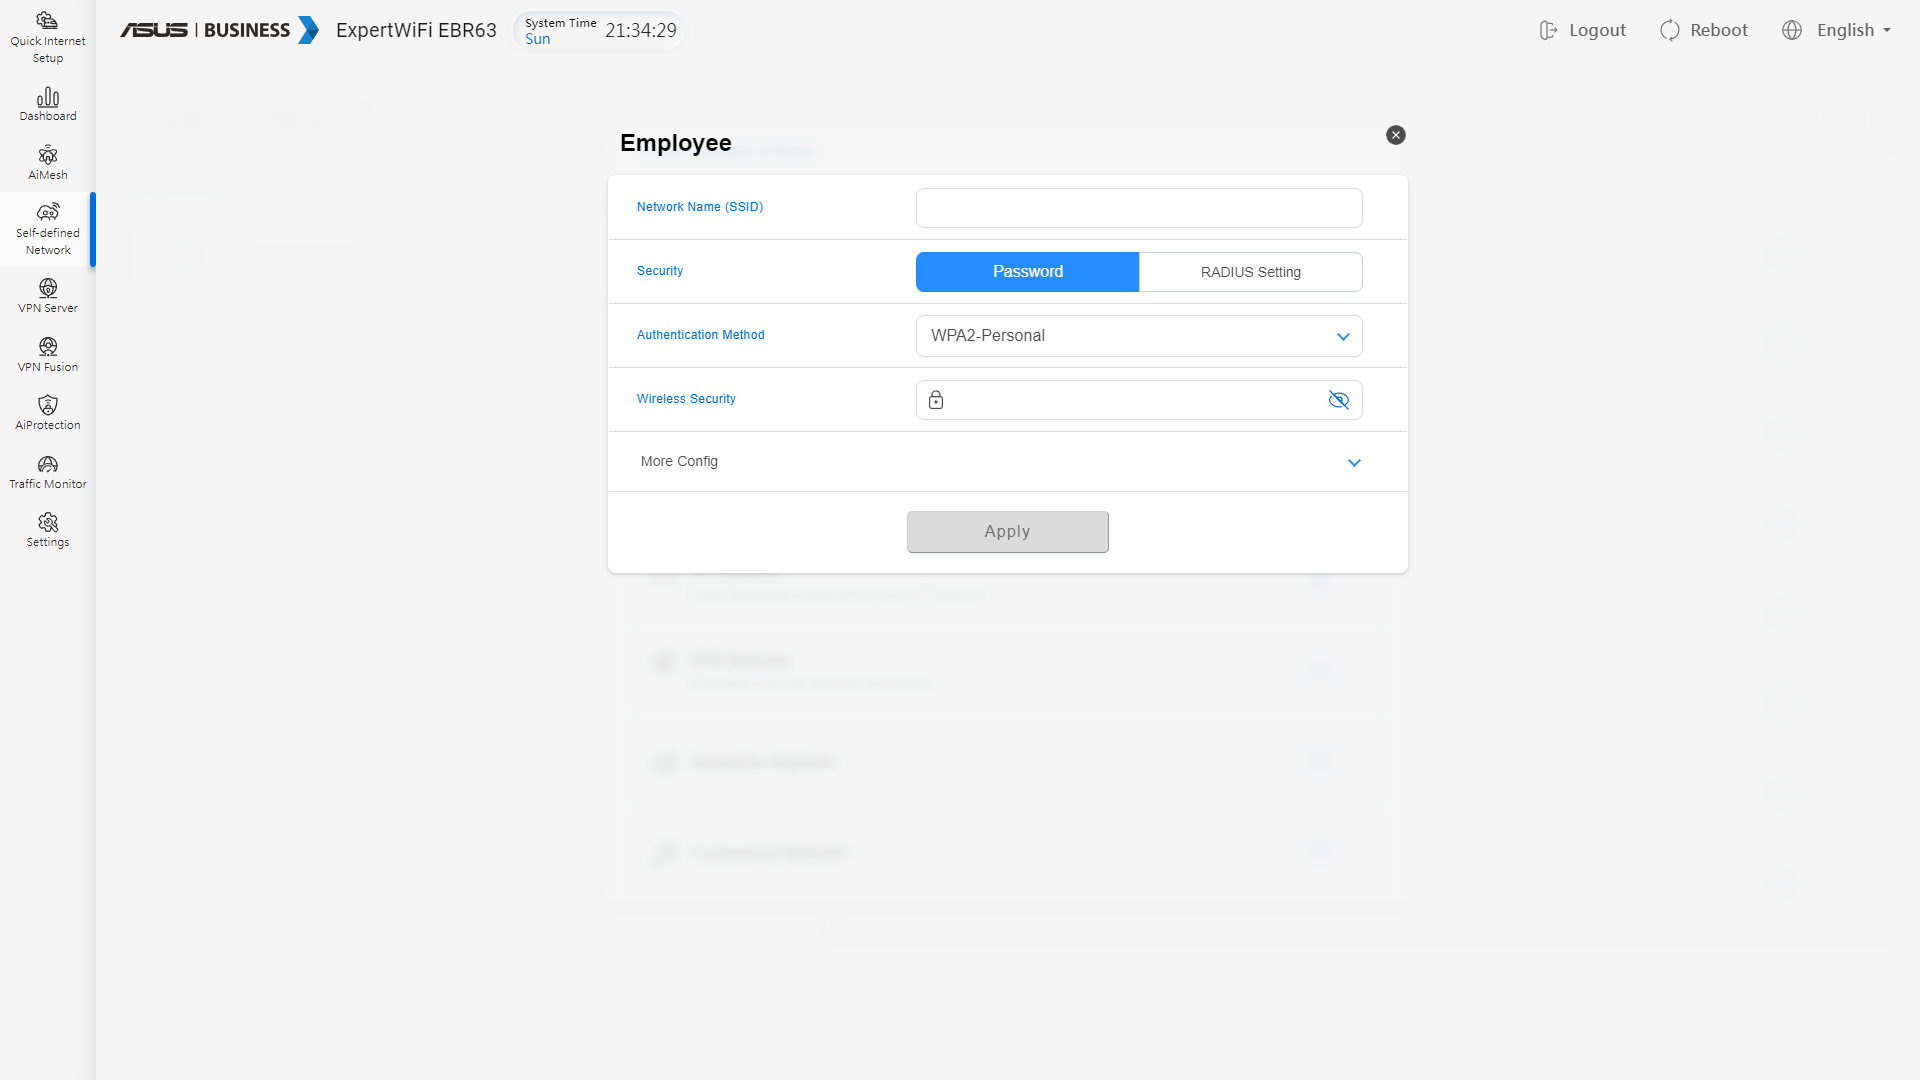Image resolution: width=1920 pixels, height=1080 pixels.
Task: Select the Self-defined Network menu item
Action: 47,230
